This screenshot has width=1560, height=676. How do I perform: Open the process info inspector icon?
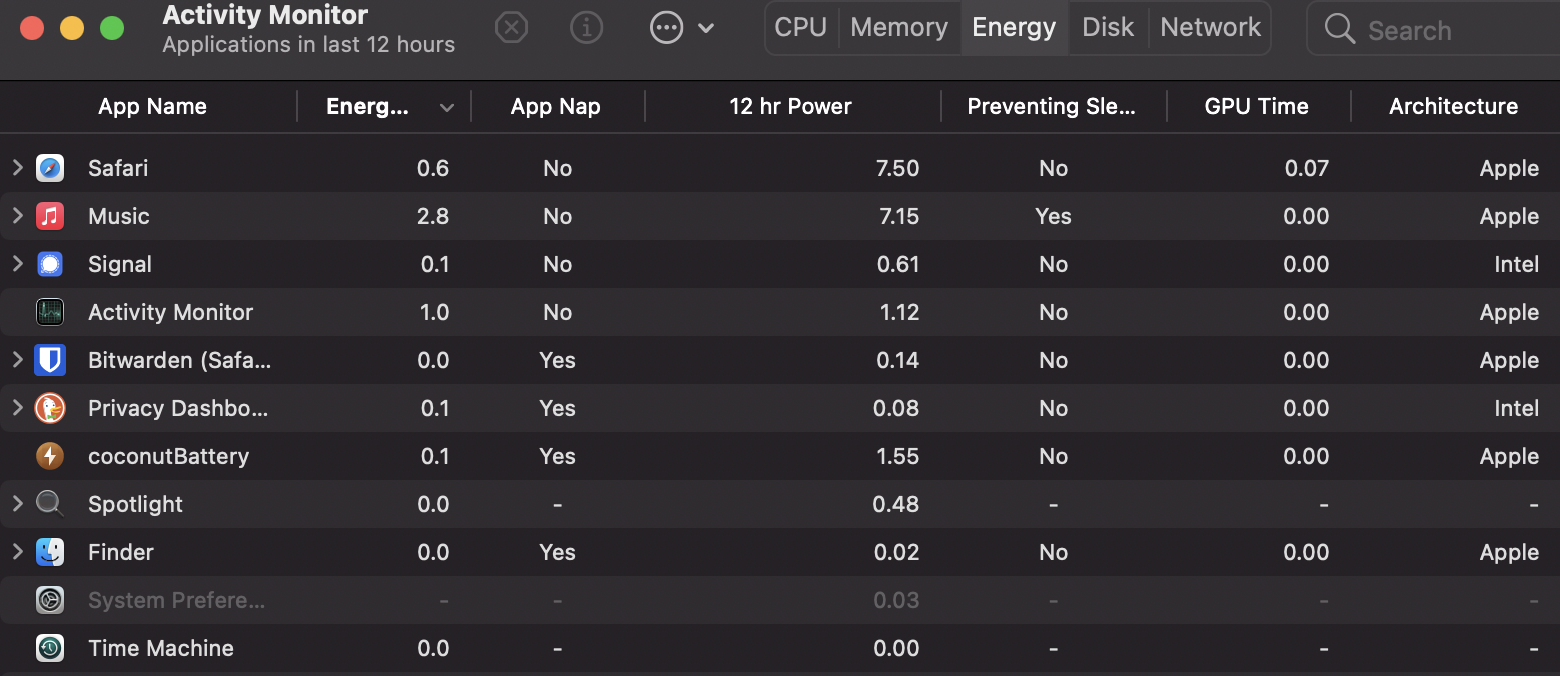(x=586, y=28)
